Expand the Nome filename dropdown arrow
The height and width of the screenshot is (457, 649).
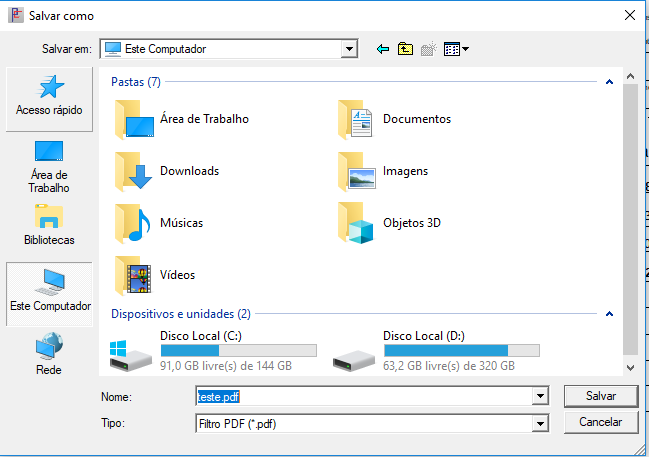(540, 396)
